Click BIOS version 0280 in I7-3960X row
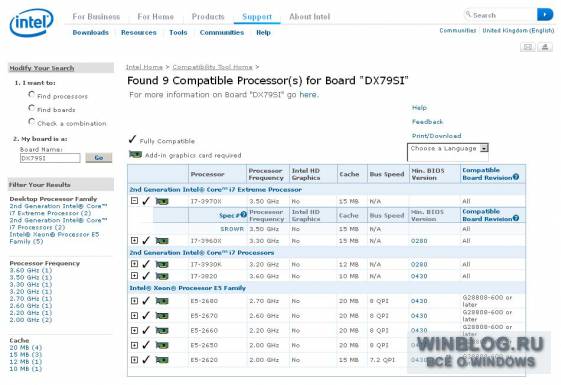 (x=419, y=241)
